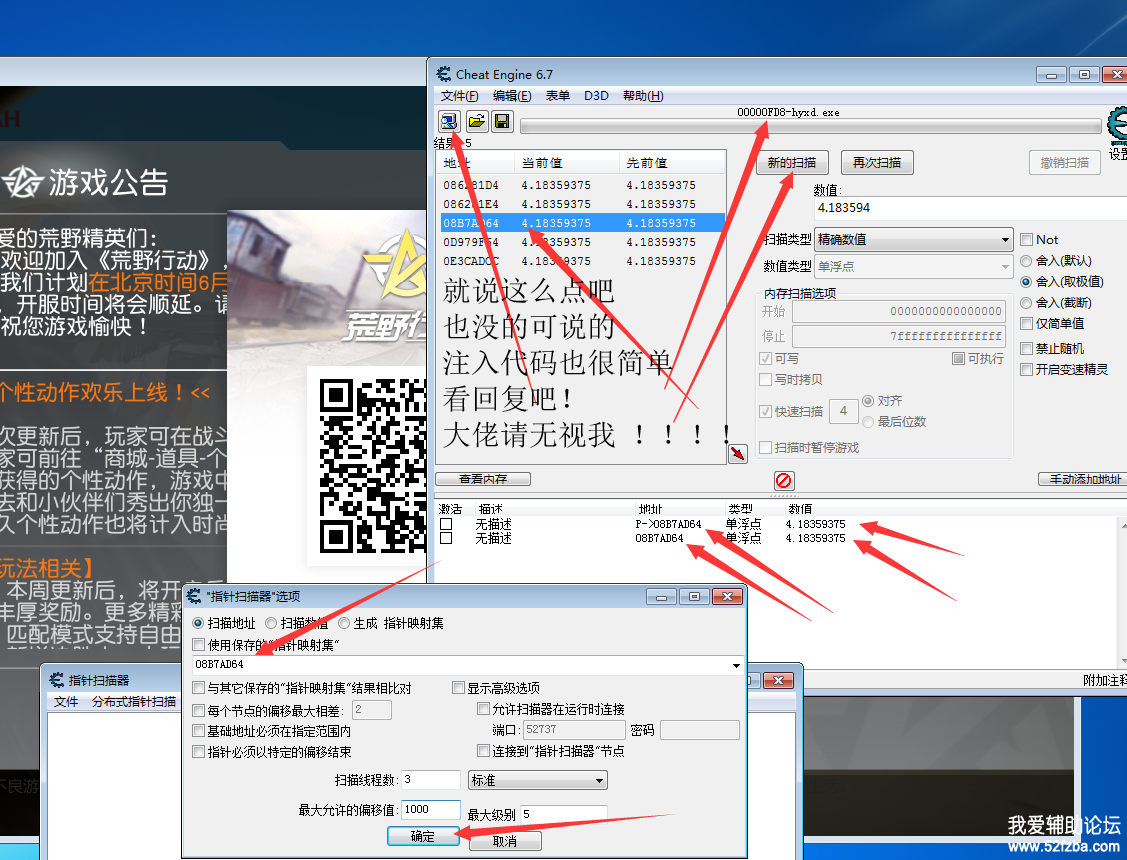1127x860 pixels.
Task: Click the open folder icon in Cheat Engine toolbar
Action: (477, 121)
